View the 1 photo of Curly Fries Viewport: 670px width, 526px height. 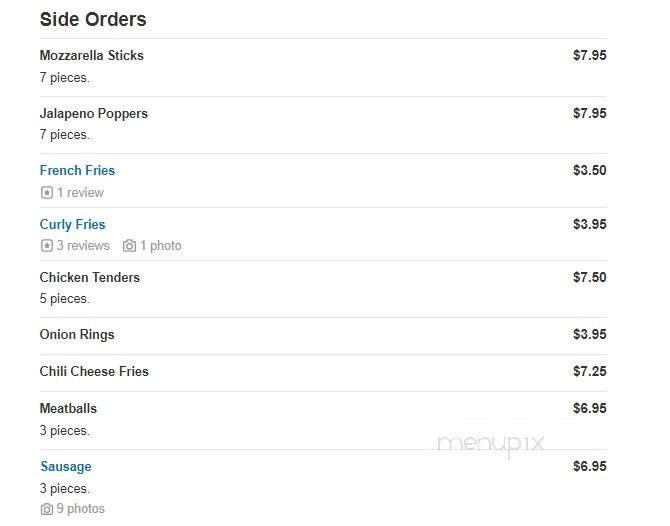tap(160, 246)
